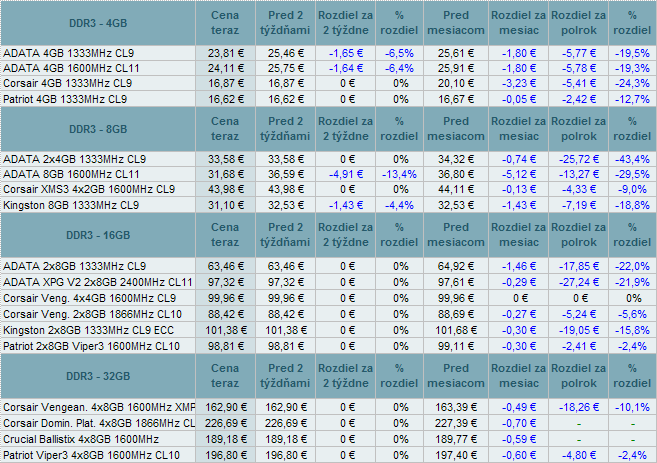Click the ADATA 4GB 1600MHz CL11 row name
The height and width of the screenshot is (463, 657).
click(x=71, y=68)
